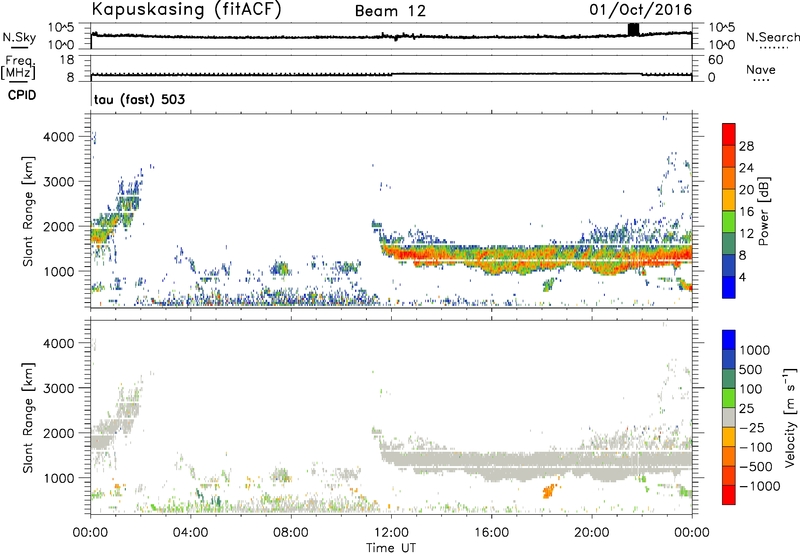
Task: Click the 28 tick on the Power colorbar
Action: 746,146
